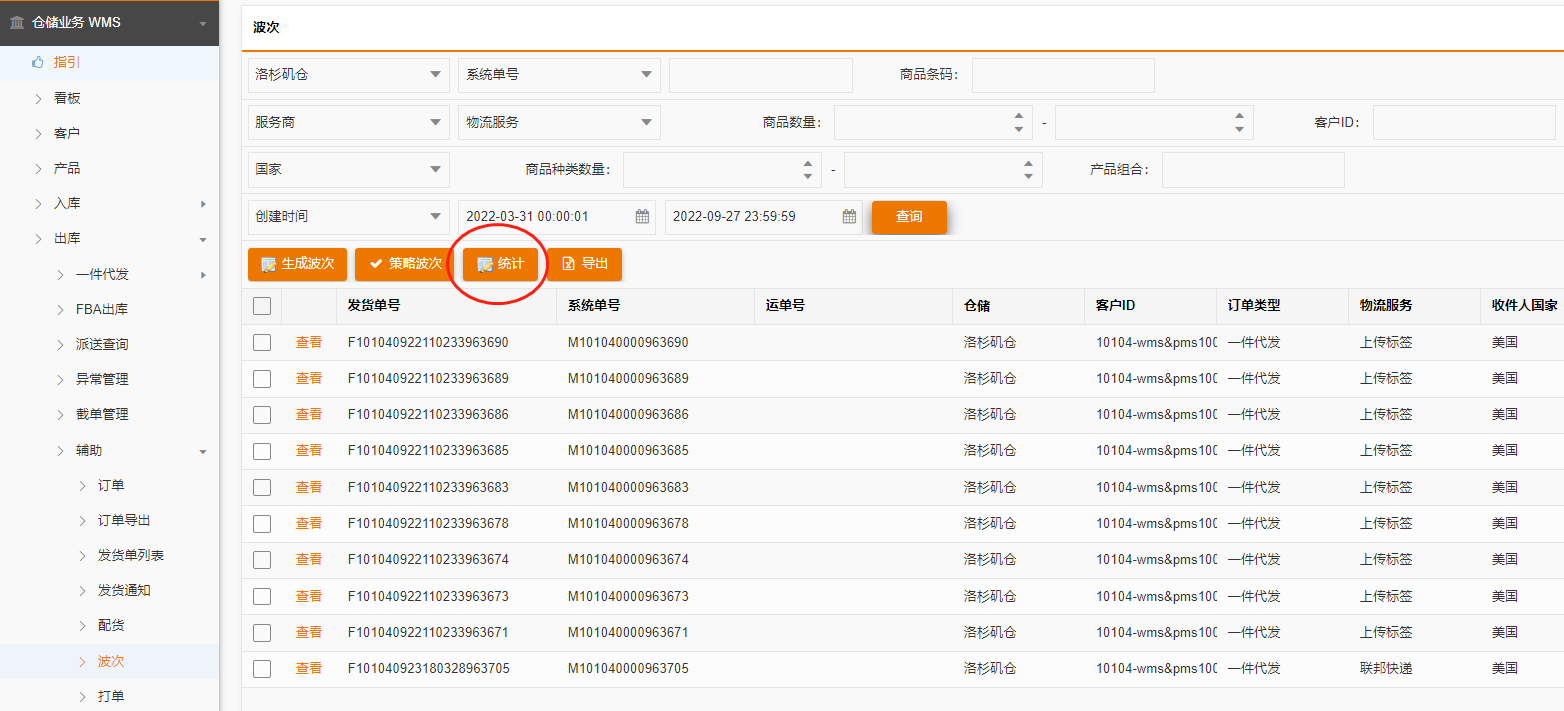Collapse the 辅助 submenu

(109, 450)
